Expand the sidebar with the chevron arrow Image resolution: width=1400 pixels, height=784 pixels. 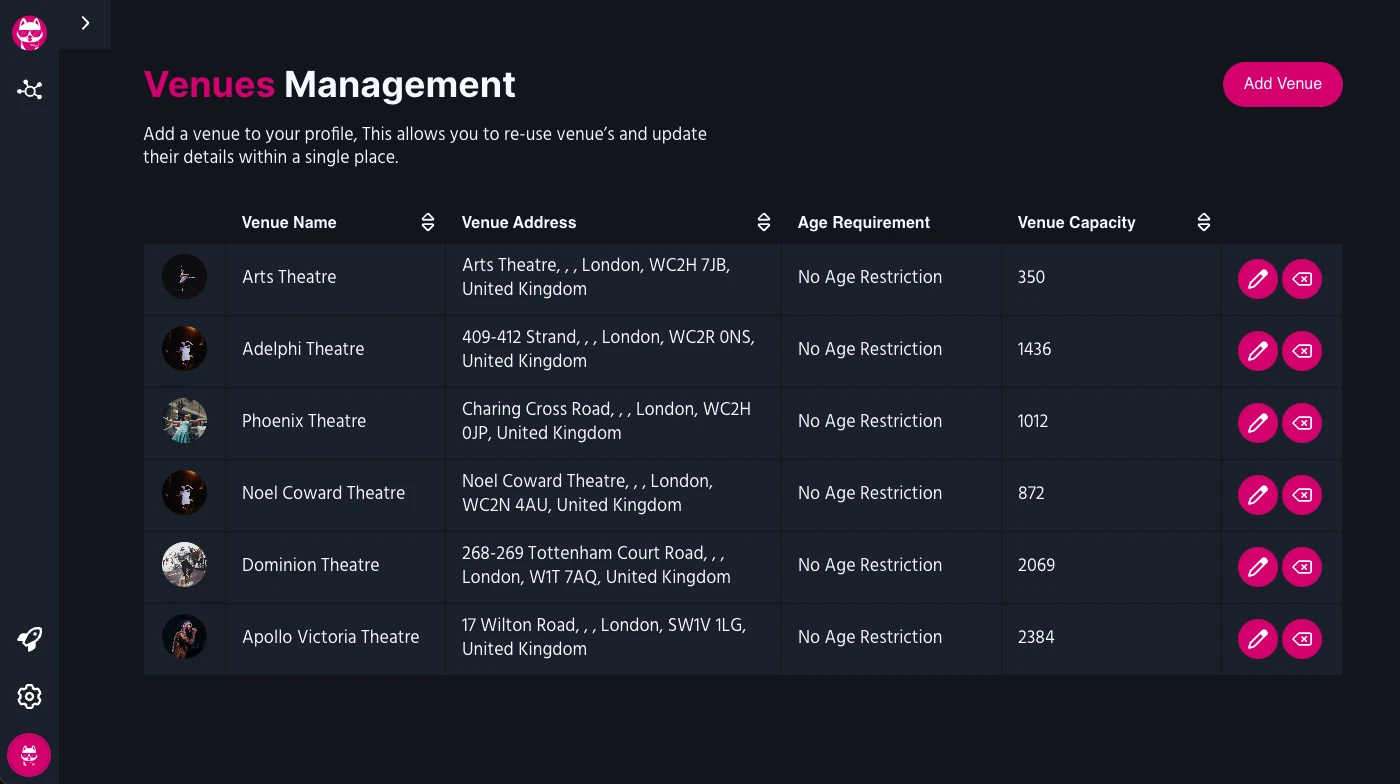click(x=85, y=23)
